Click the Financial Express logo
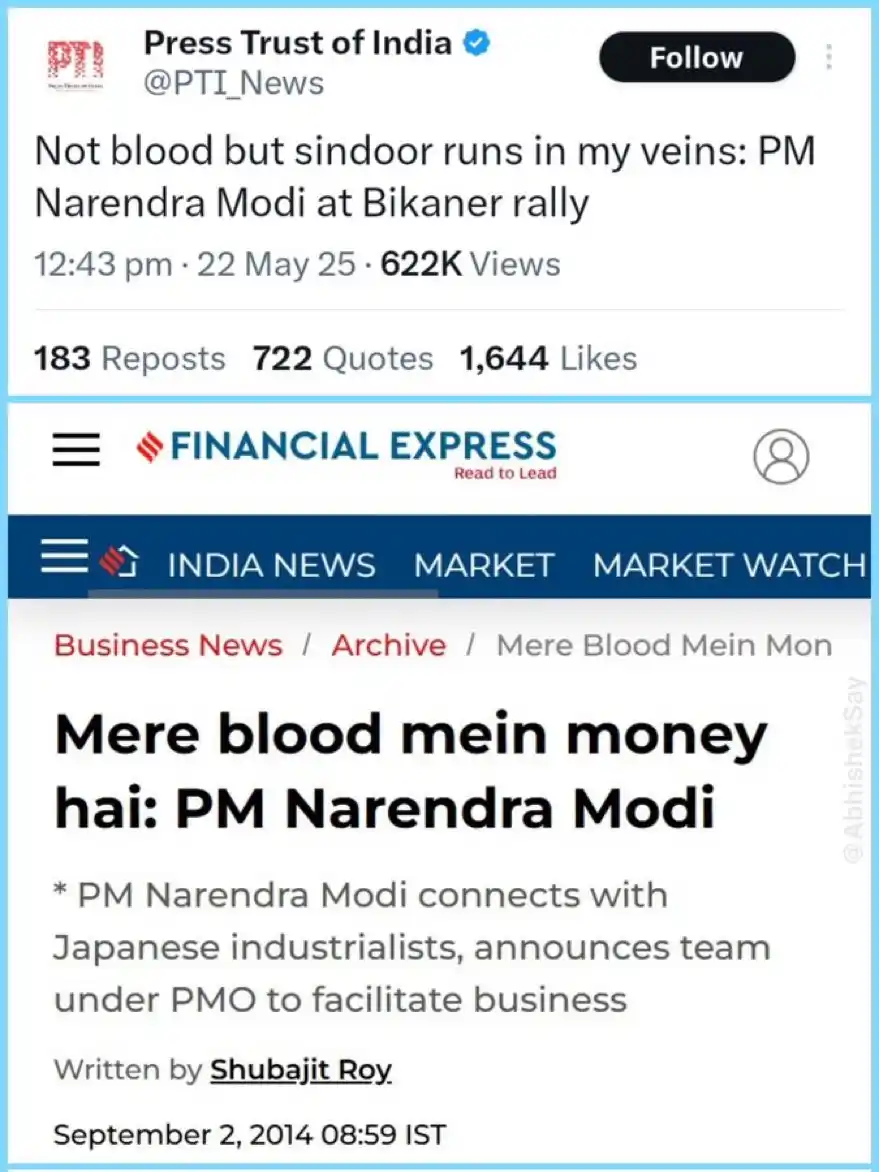 [x=346, y=453]
